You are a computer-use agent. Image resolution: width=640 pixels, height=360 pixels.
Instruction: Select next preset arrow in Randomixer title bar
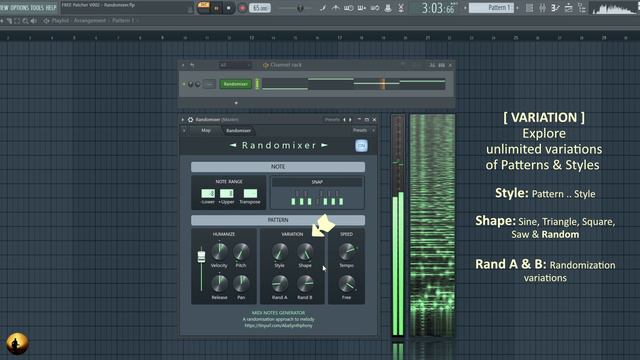pyautogui.click(x=350, y=120)
